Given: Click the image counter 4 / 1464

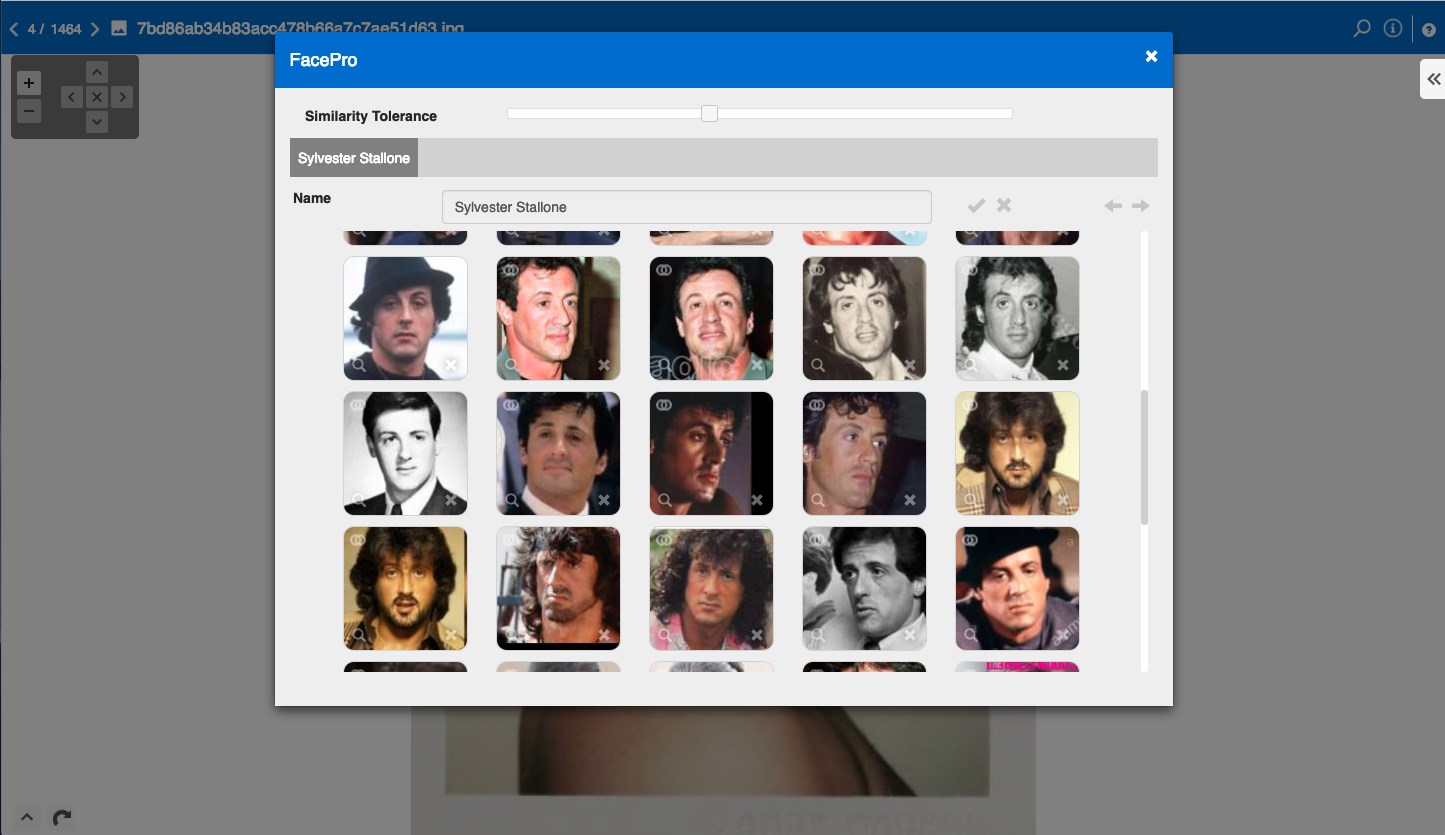Looking at the screenshot, I should click(54, 29).
